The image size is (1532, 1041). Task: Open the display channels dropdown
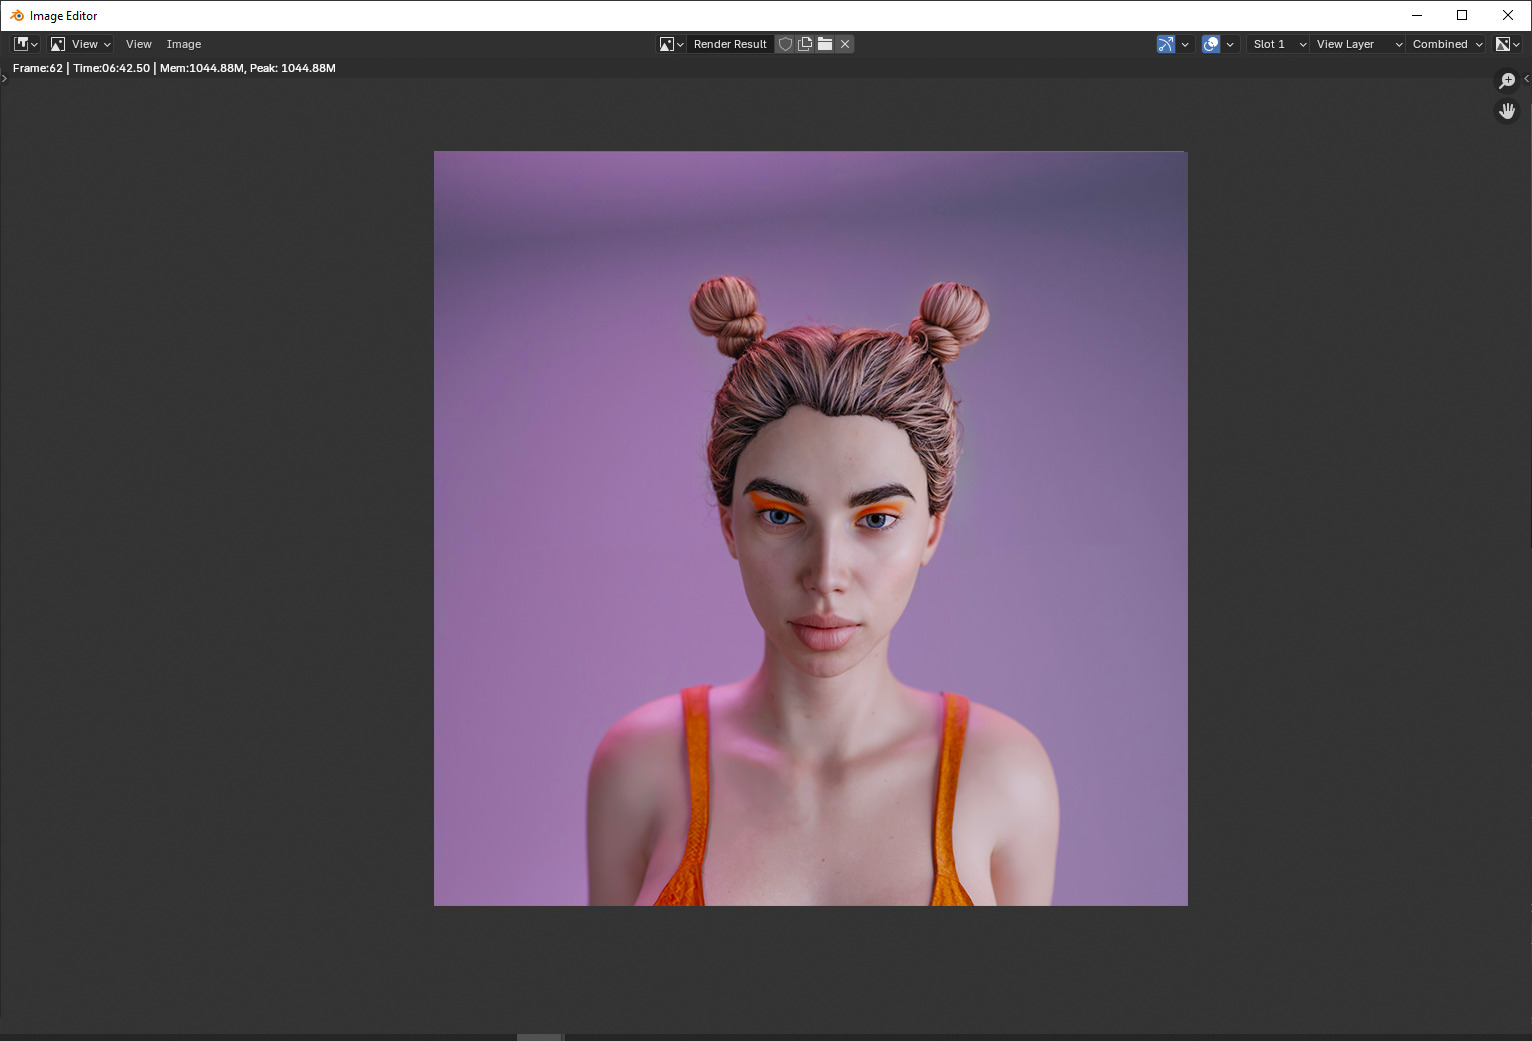coord(1507,44)
